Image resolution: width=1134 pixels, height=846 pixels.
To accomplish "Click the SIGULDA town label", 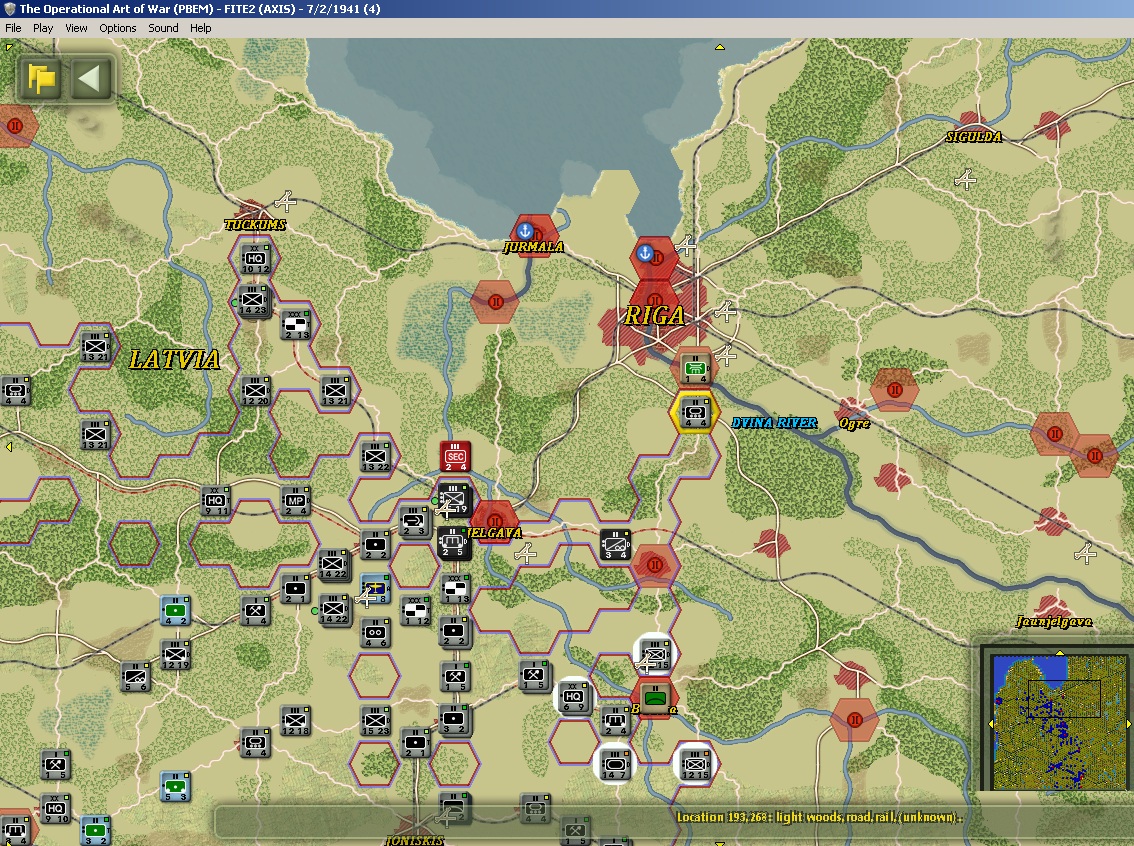I will click(973, 137).
